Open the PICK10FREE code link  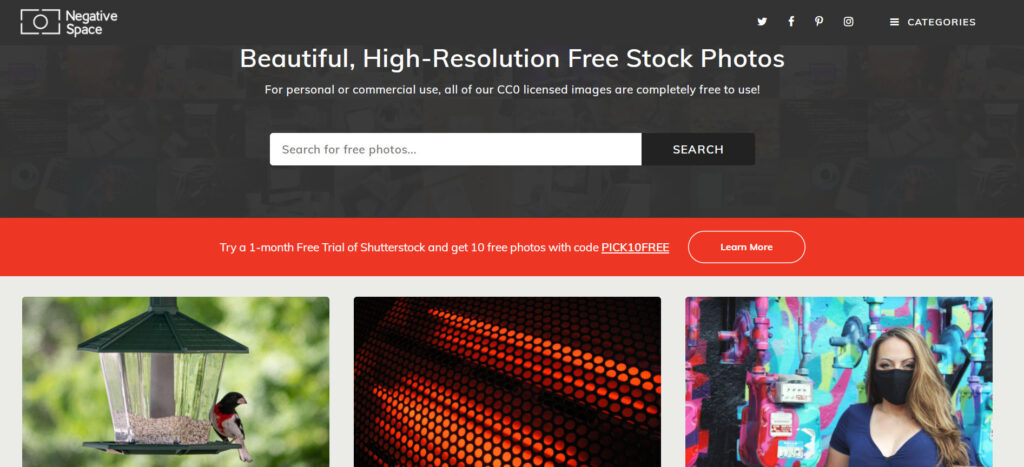pyautogui.click(x=635, y=248)
